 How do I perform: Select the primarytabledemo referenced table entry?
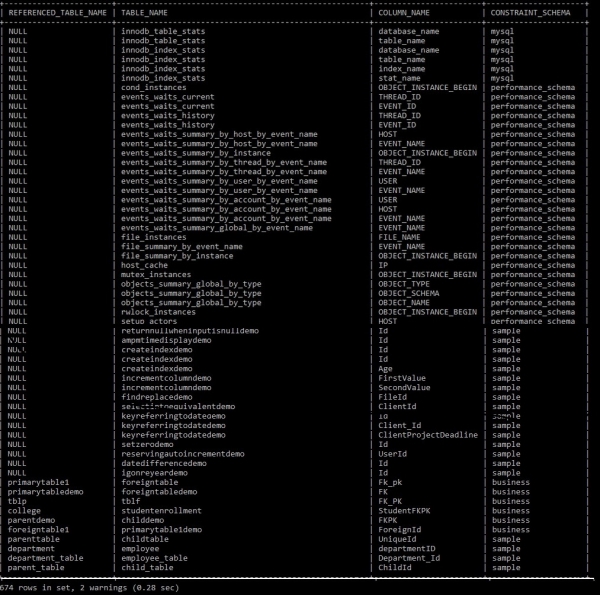pyautogui.click(x=45, y=492)
